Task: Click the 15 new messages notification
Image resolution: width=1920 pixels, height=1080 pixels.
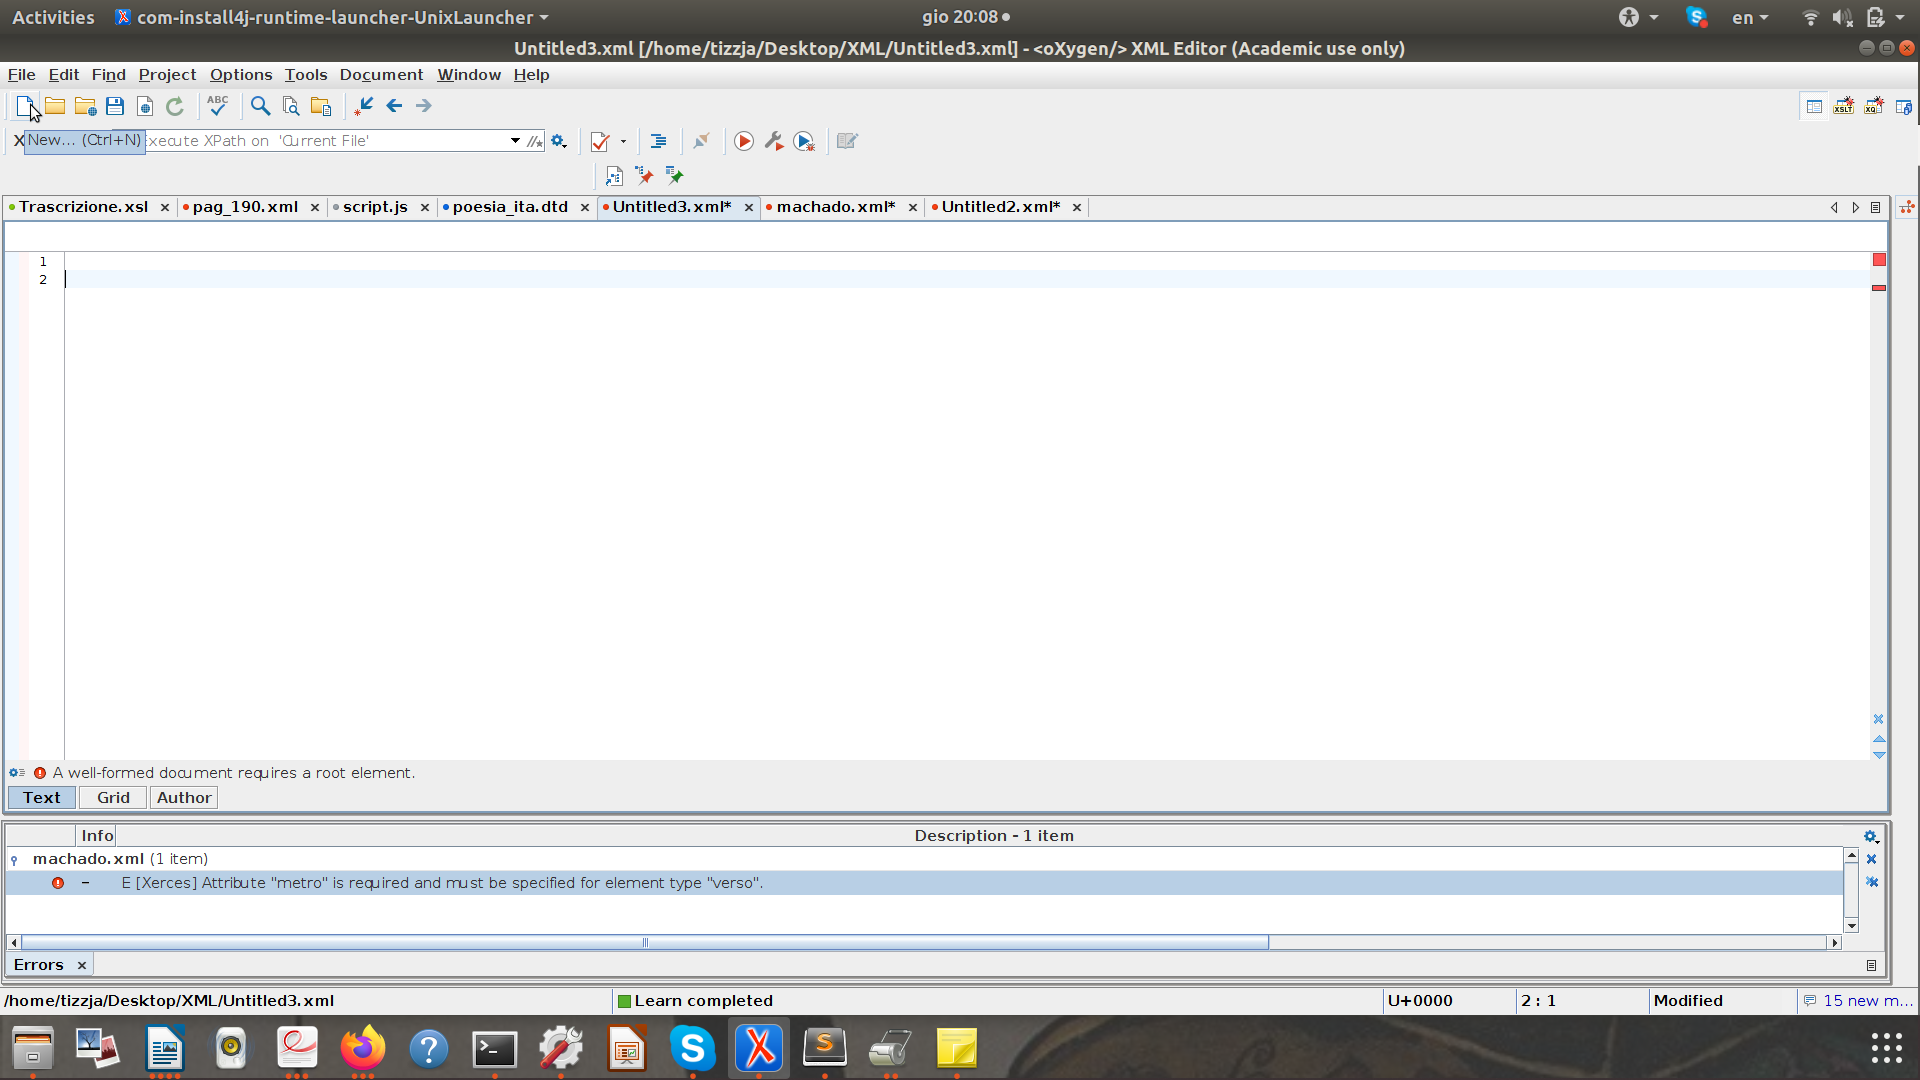Action: (1858, 1001)
